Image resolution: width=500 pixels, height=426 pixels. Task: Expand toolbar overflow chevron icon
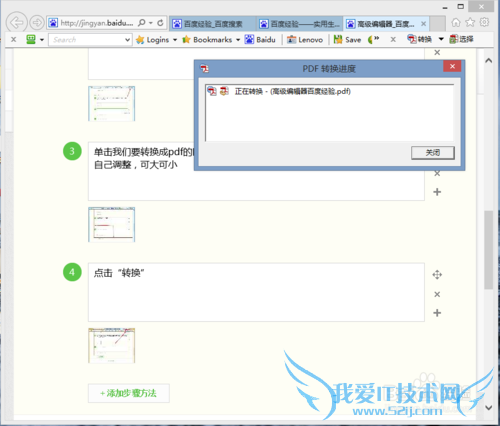(377, 39)
